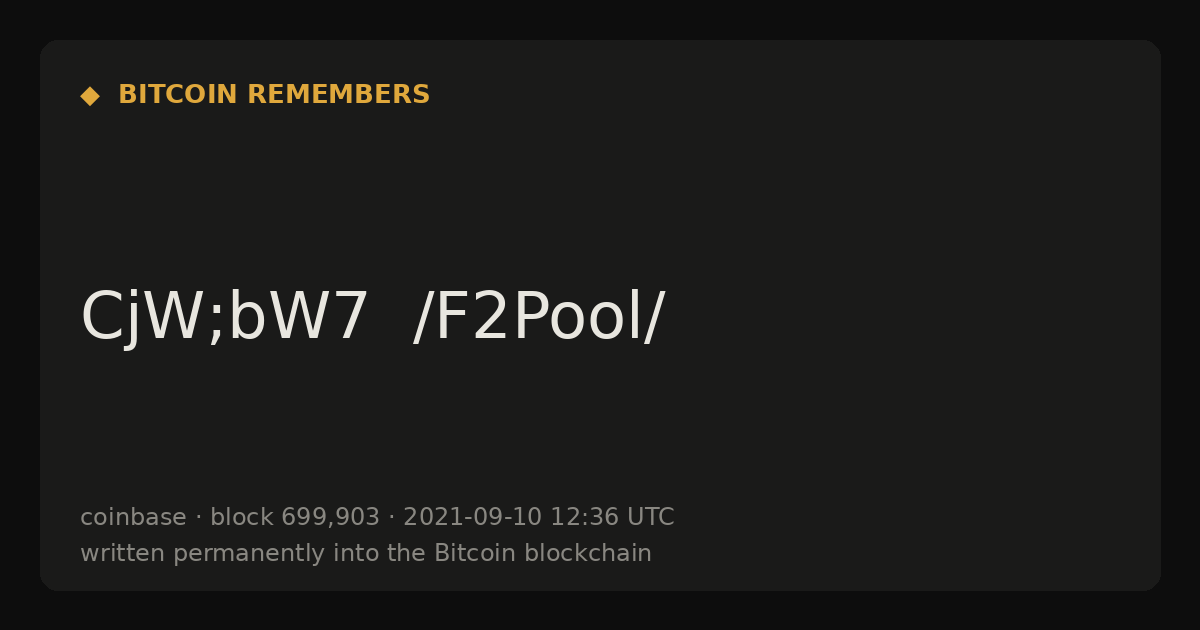Screen dimensions: 1200x630
Task: Click the word BITCOIN in header
Action: 179,95
